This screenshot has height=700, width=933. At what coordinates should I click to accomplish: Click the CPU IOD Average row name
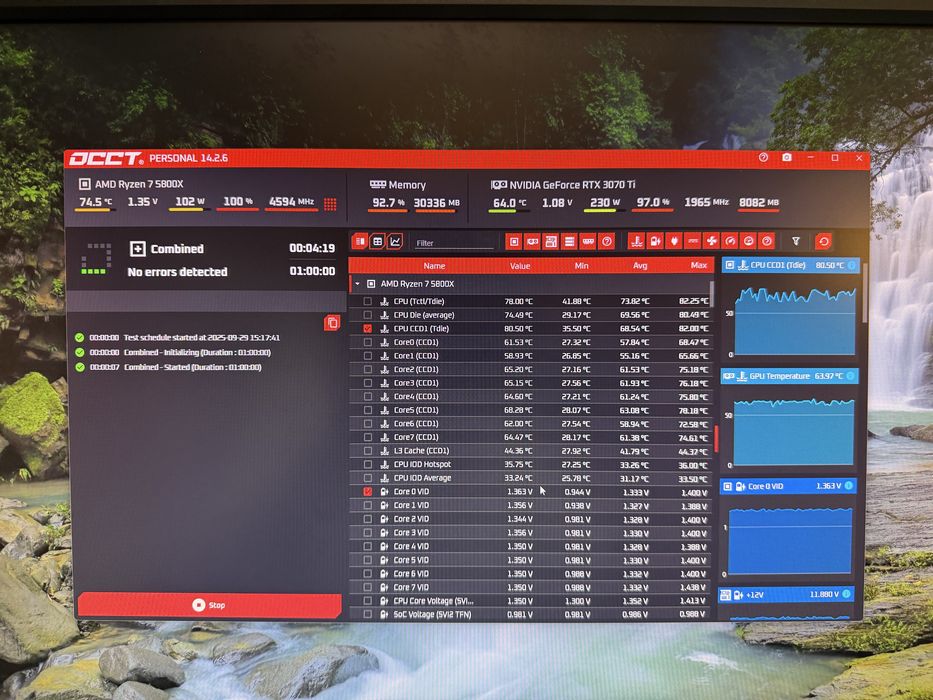pyautogui.click(x=422, y=478)
